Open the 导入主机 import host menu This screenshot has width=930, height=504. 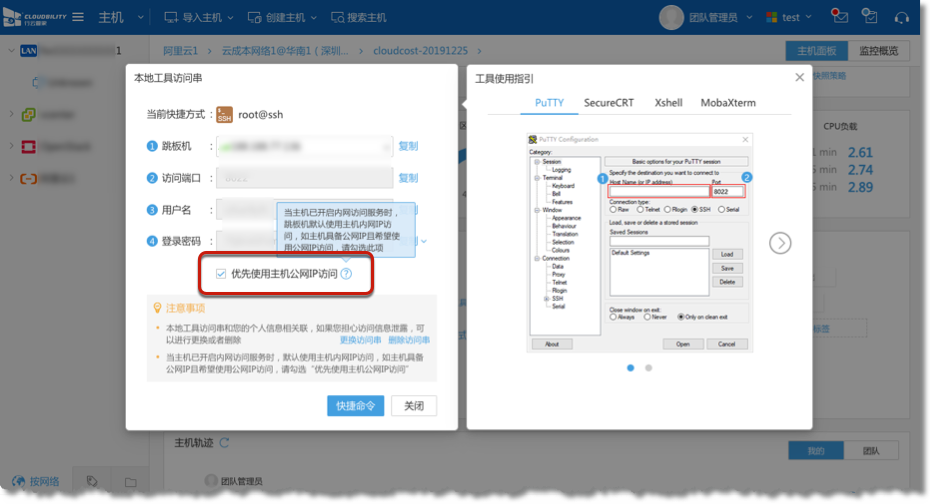pyautogui.click(x=199, y=18)
